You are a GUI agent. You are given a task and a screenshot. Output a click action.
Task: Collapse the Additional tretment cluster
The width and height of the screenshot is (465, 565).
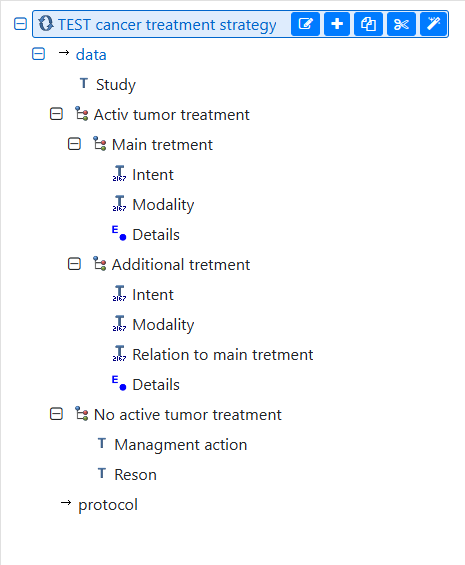tap(74, 264)
